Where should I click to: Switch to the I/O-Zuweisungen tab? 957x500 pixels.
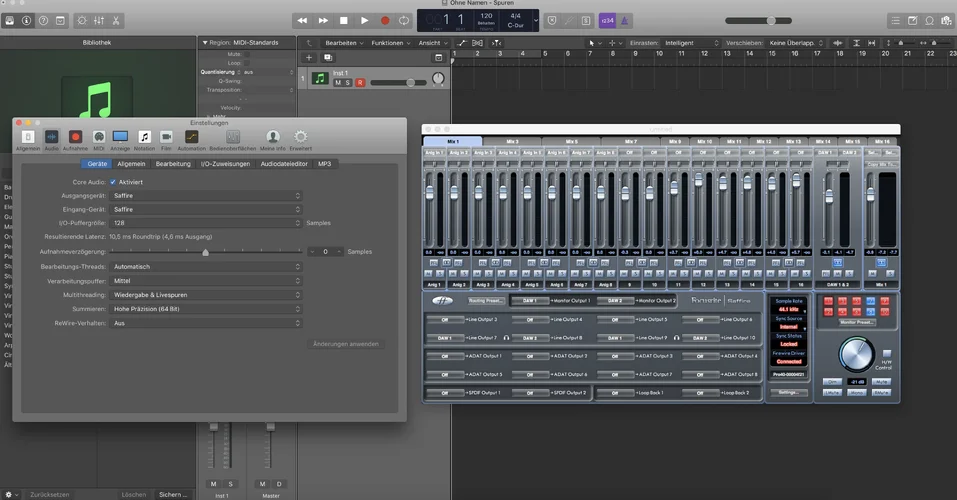tap(225, 163)
